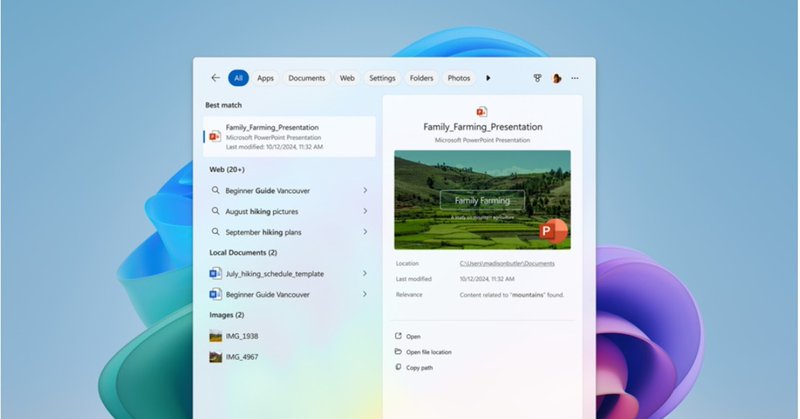Image resolution: width=800 pixels, height=419 pixels.
Task: Switch to the Settings filter
Action: (382, 78)
